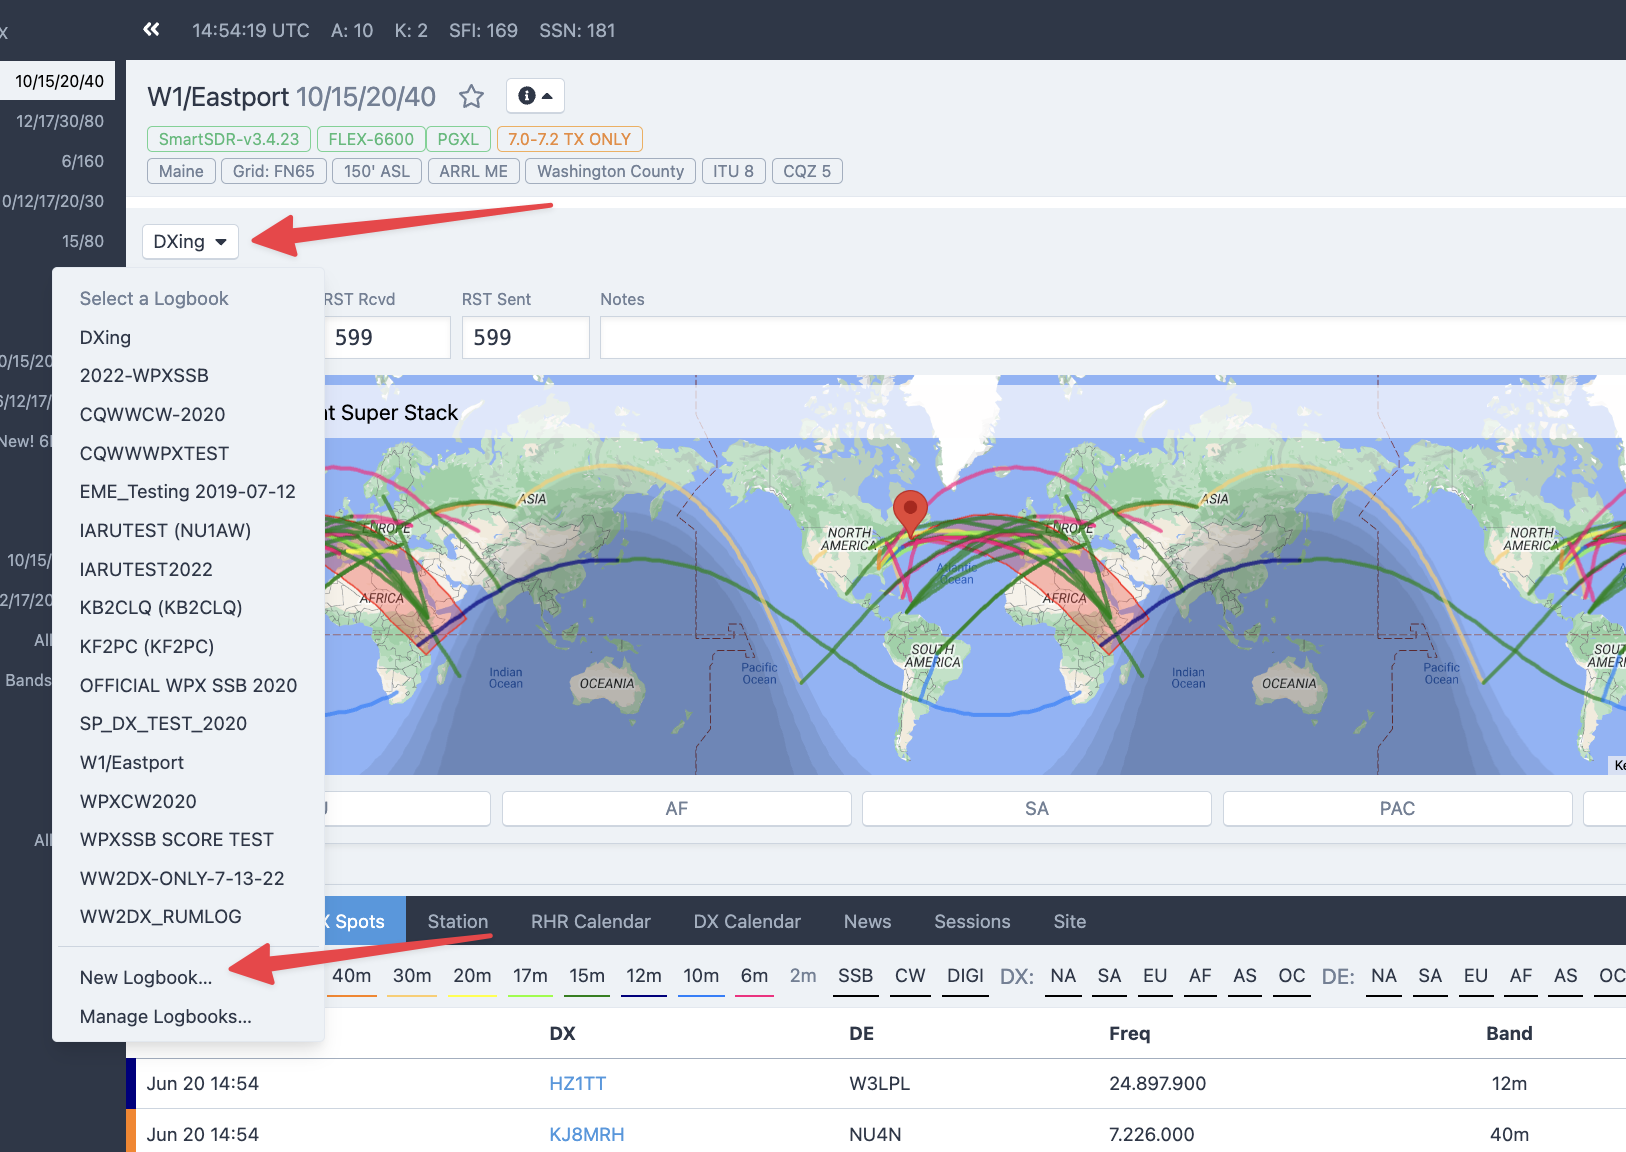Click the favorite star icon

pyautogui.click(x=471, y=97)
